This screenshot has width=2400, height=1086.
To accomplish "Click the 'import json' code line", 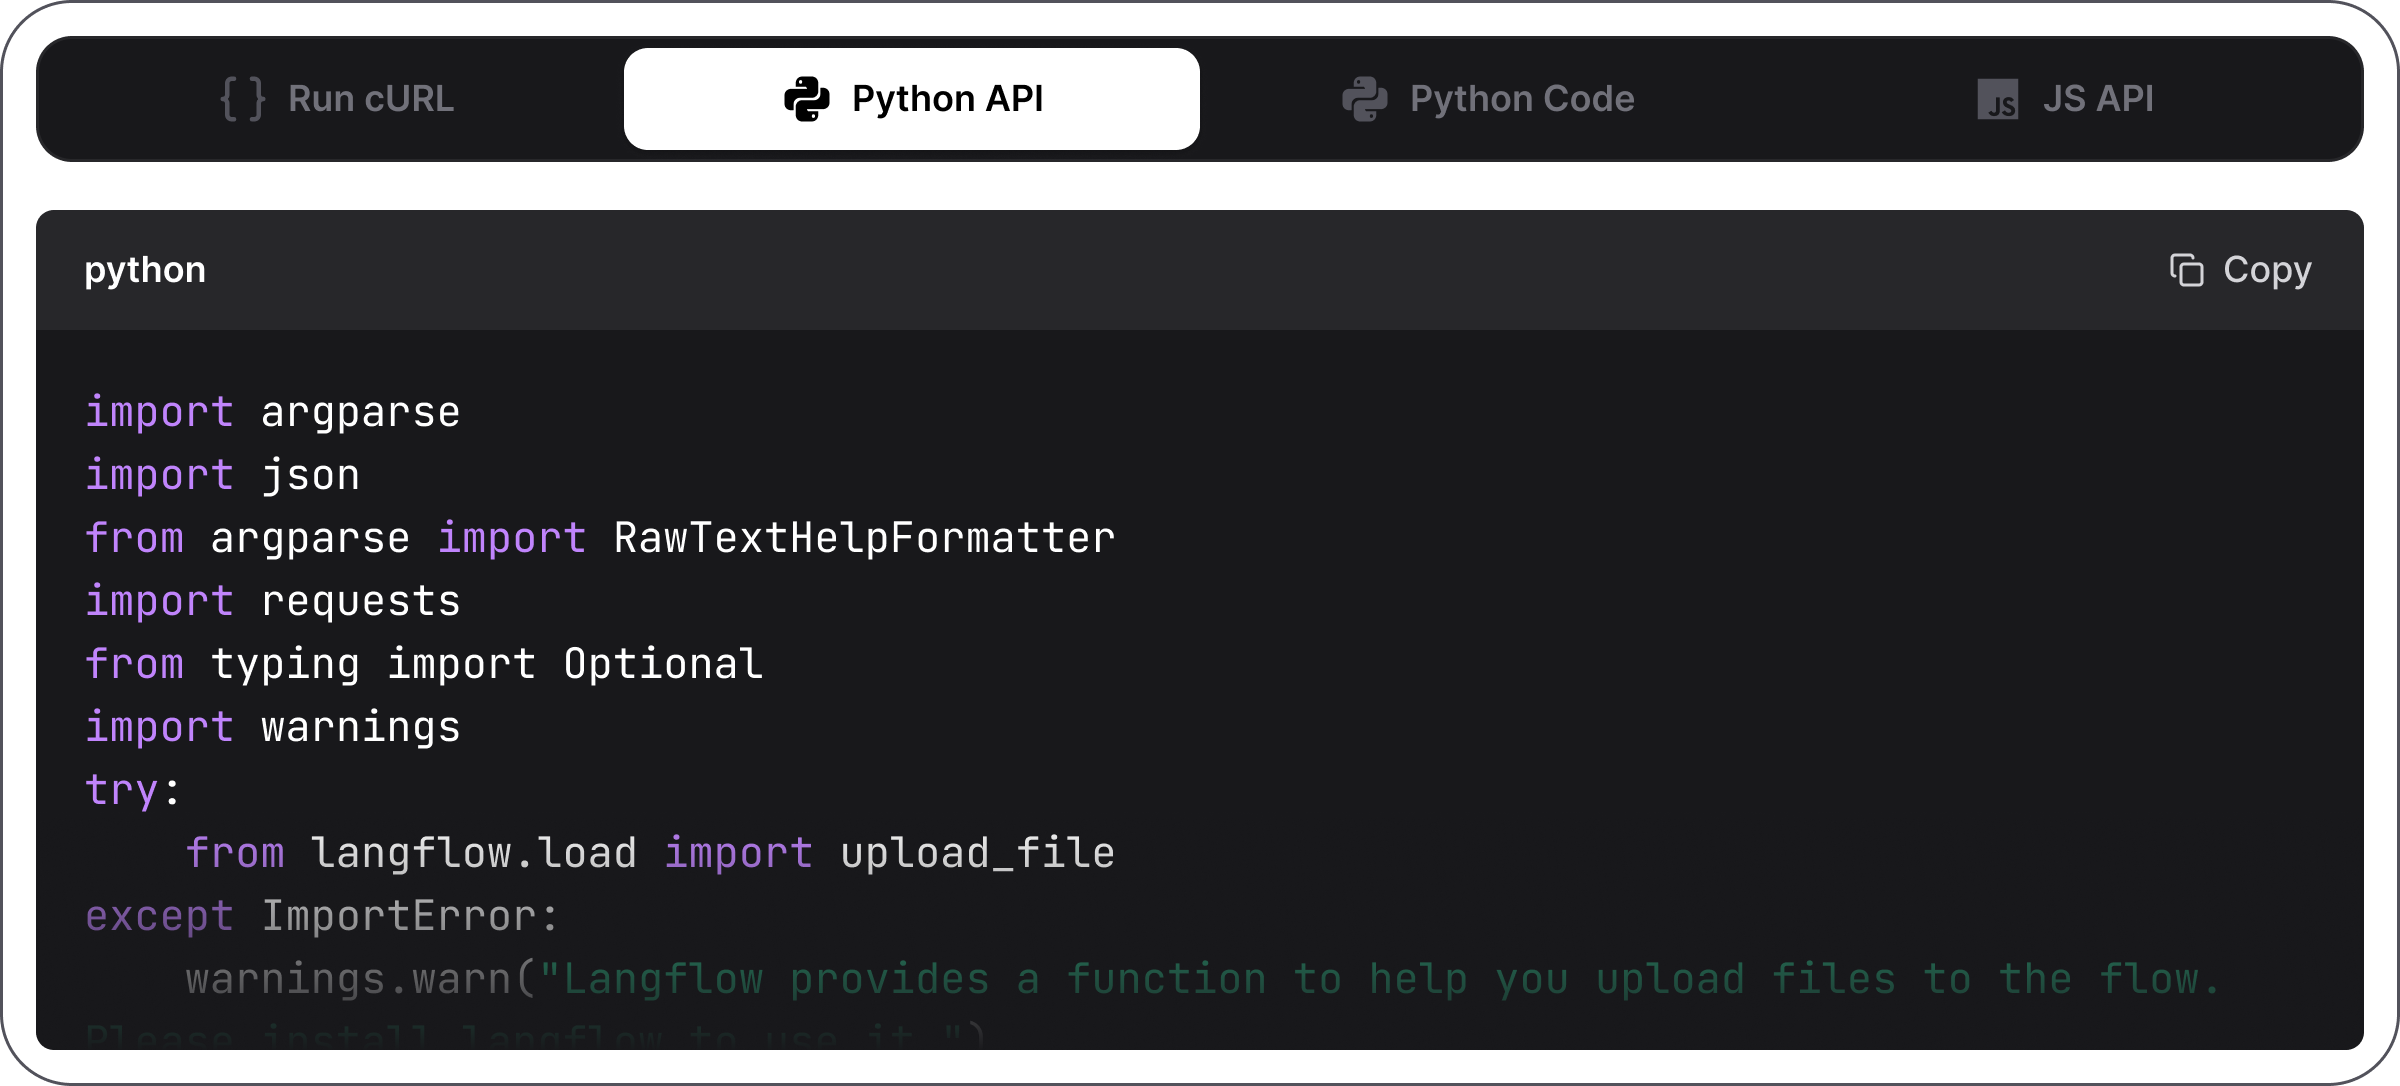I will point(222,475).
